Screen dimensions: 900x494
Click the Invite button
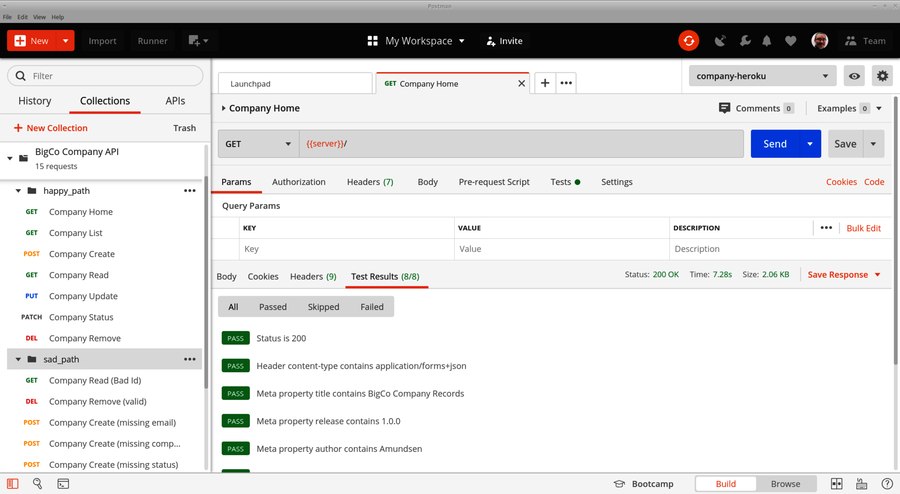(x=505, y=41)
